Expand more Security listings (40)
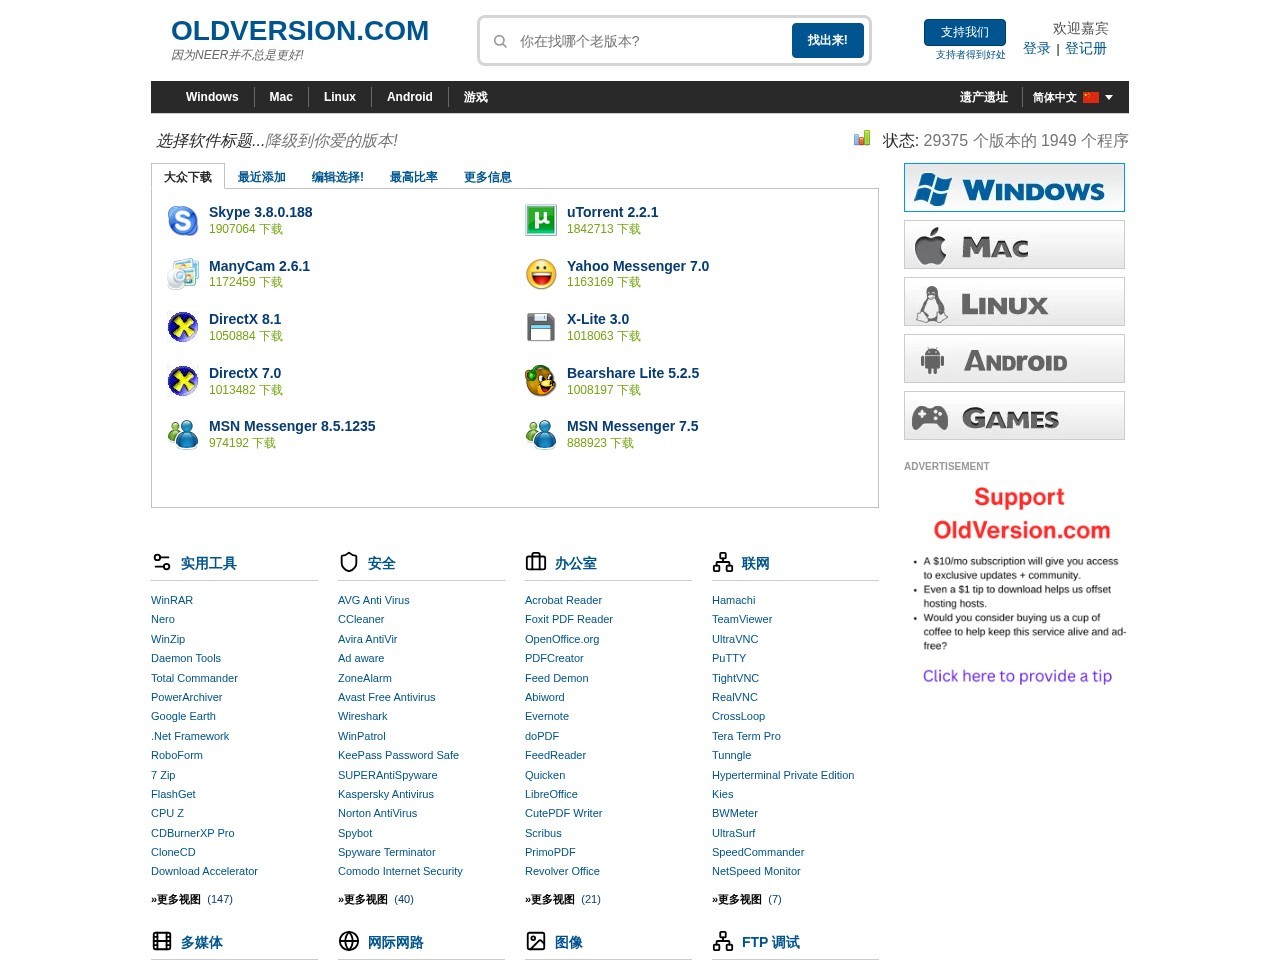The width and height of the screenshot is (1280, 960). click(376, 899)
